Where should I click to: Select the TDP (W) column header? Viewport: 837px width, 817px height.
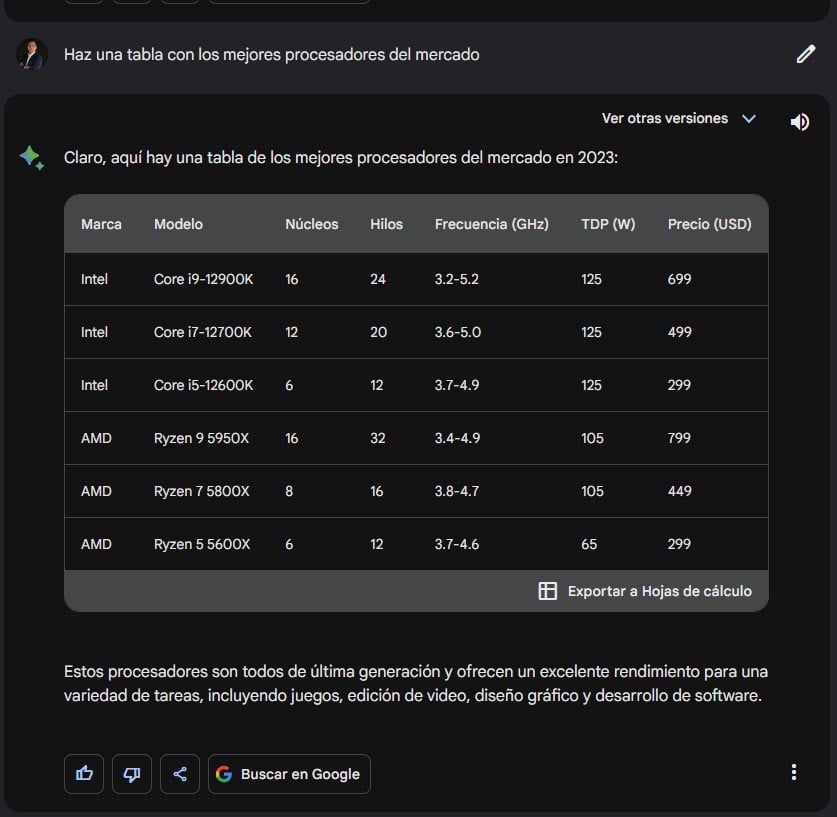click(608, 224)
